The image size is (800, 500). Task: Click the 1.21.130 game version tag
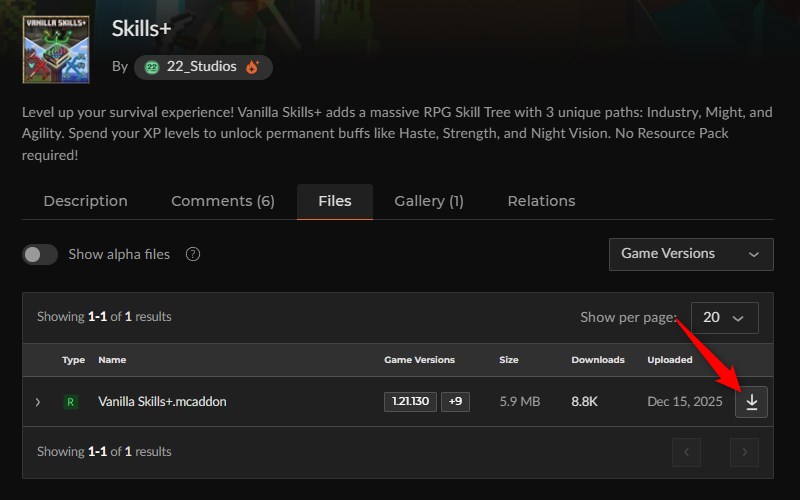click(x=410, y=402)
